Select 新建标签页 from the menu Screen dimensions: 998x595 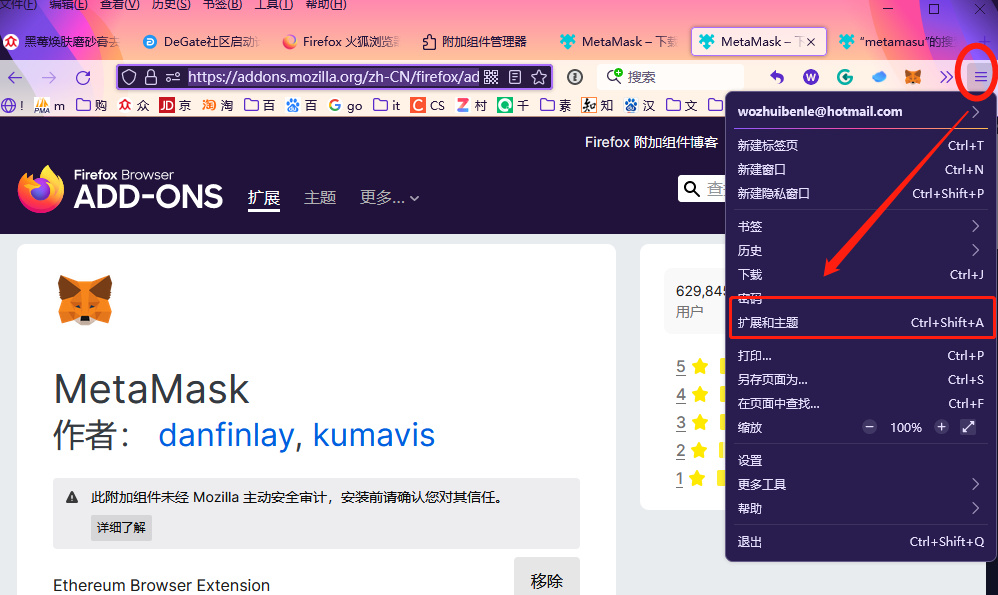[x=861, y=145]
